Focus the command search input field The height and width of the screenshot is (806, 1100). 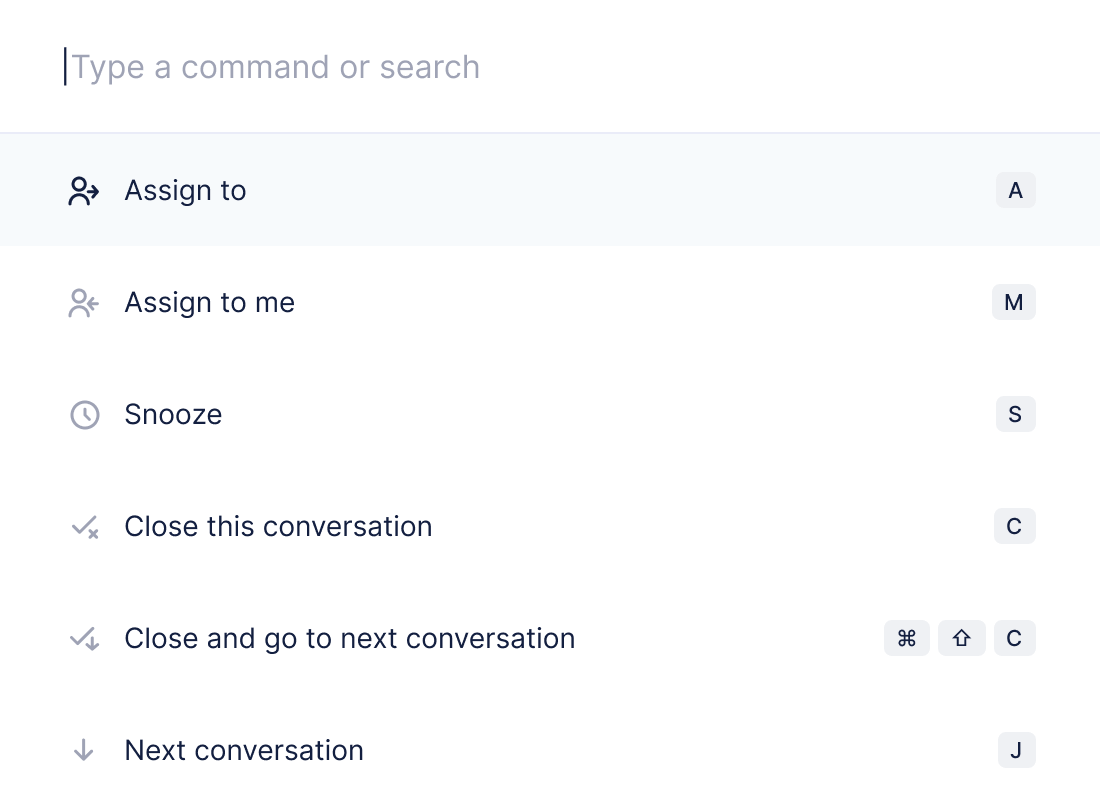tap(400, 67)
